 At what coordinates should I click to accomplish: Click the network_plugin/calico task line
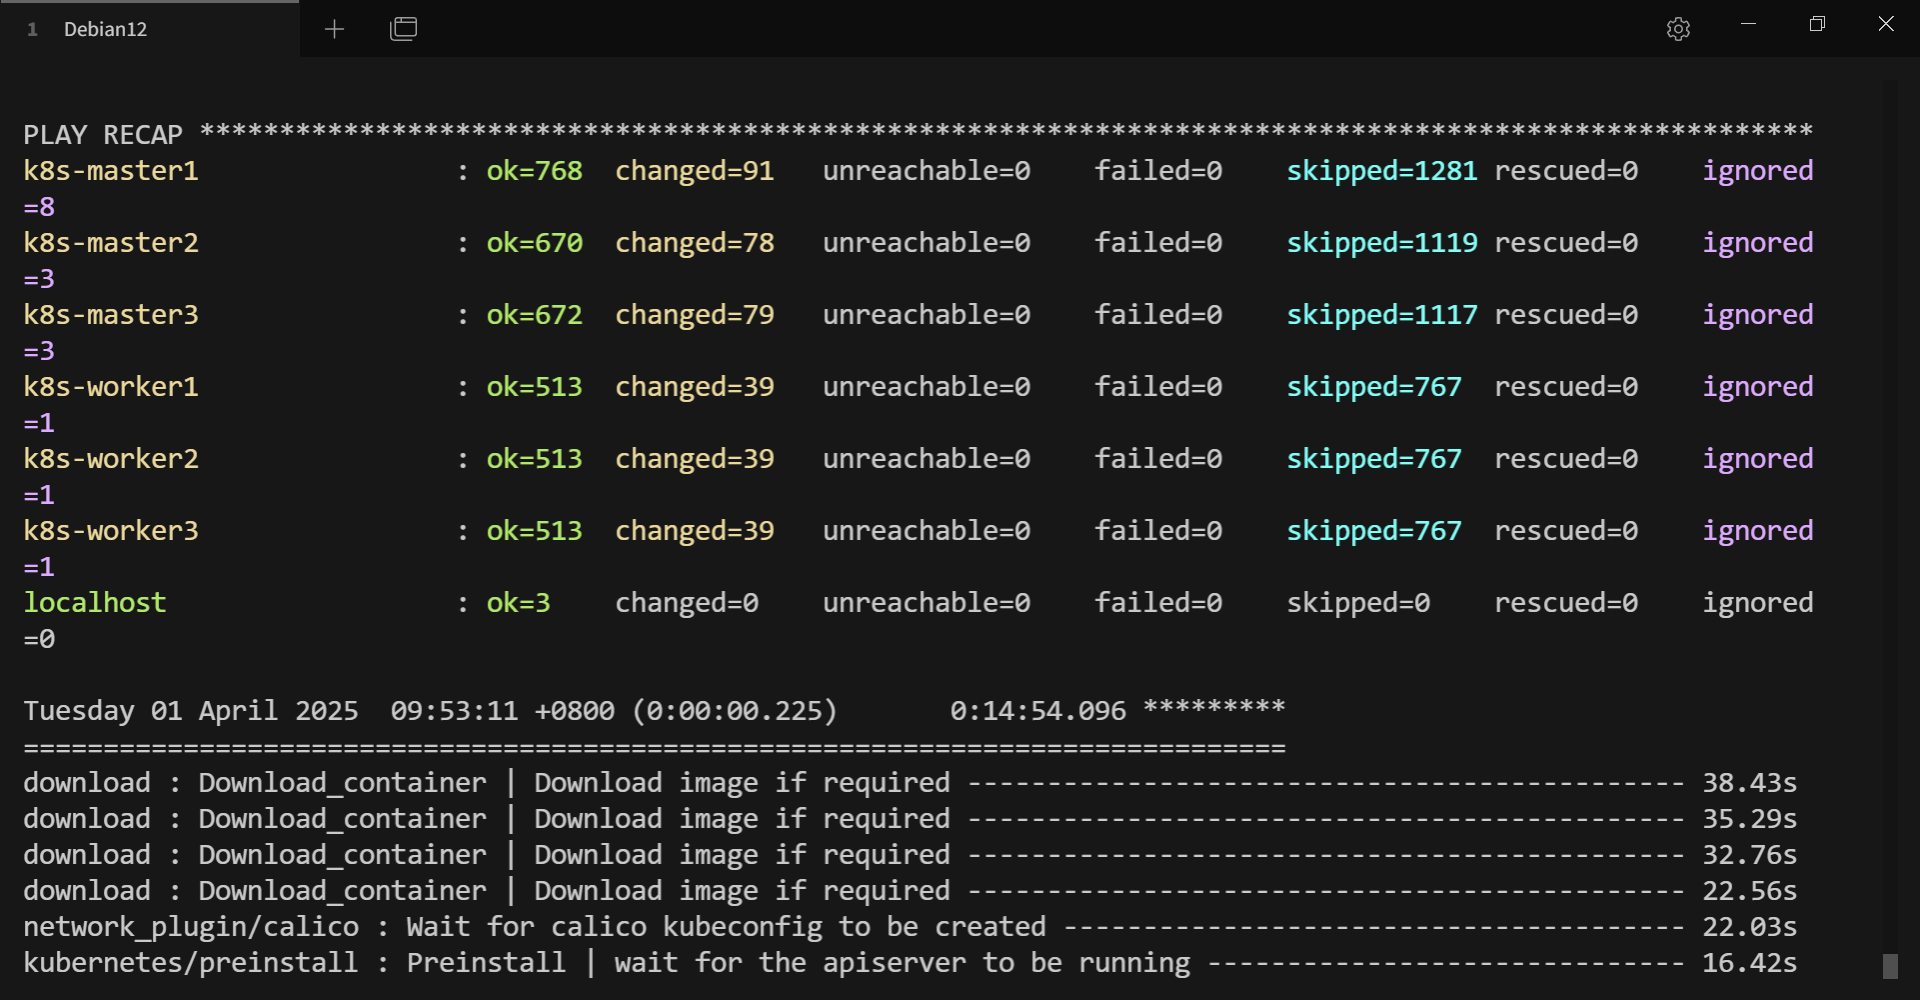(534, 927)
